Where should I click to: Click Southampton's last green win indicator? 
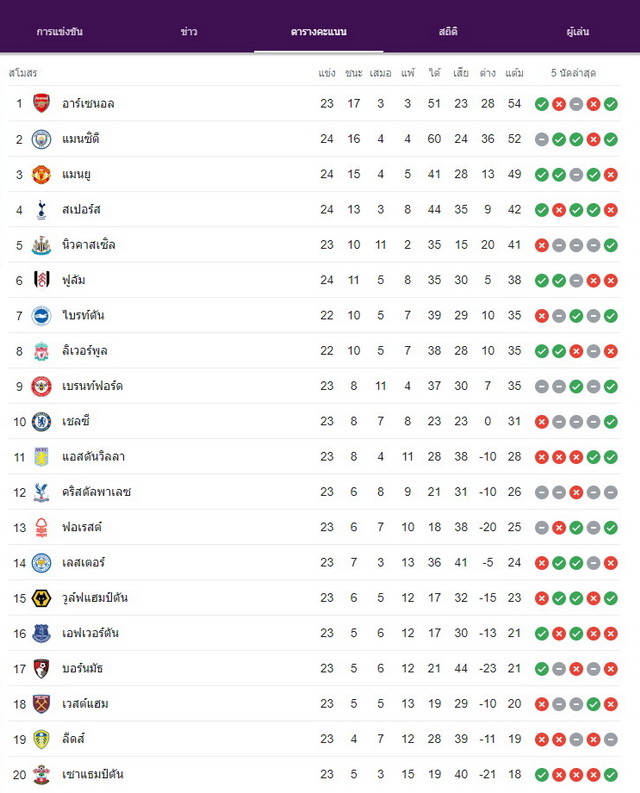(x=611, y=775)
